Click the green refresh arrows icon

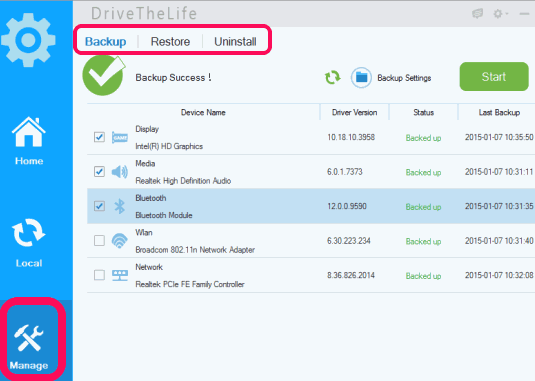click(332, 77)
